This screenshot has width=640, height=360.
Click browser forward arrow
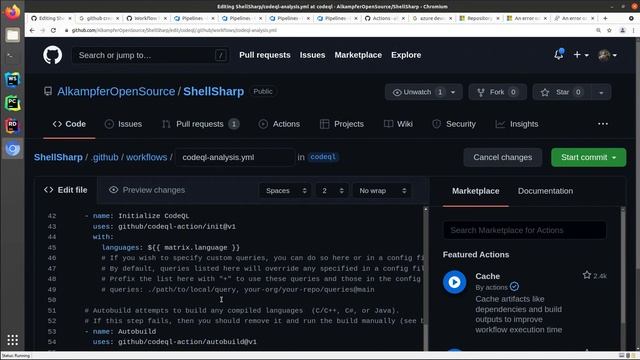pyautogui.click(x=42, y=30)
